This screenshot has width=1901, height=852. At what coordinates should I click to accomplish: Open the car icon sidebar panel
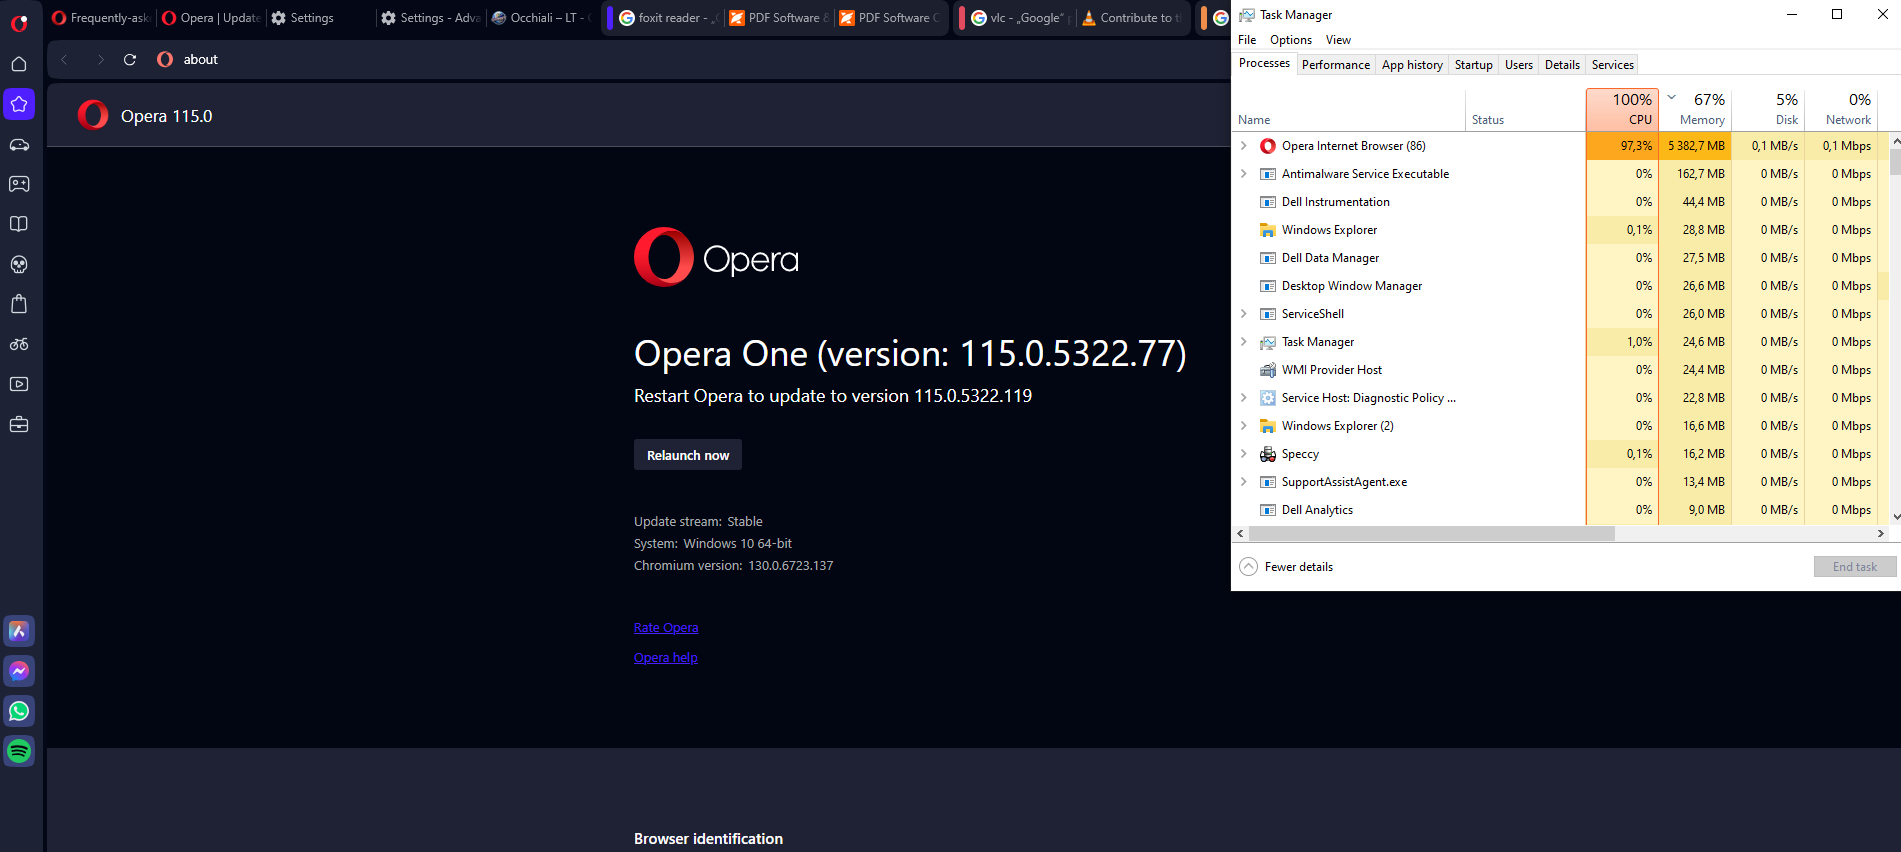19,144
